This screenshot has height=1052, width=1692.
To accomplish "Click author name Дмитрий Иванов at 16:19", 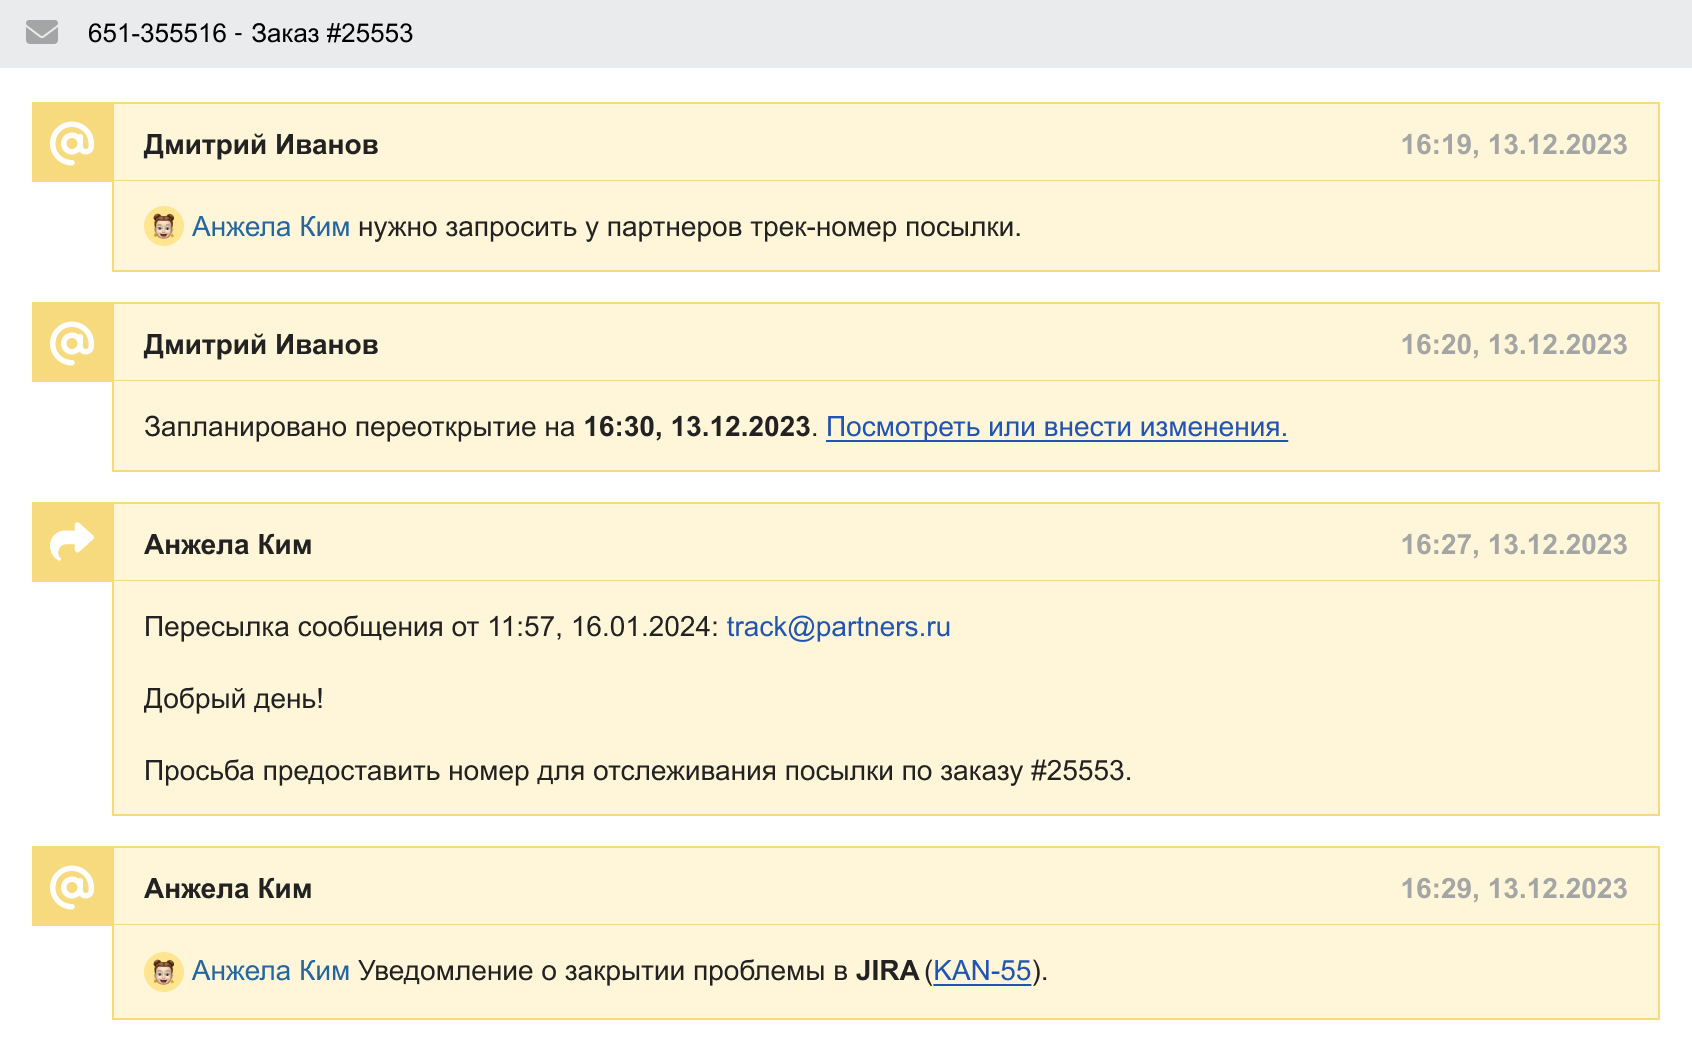I will click(261, 145).
